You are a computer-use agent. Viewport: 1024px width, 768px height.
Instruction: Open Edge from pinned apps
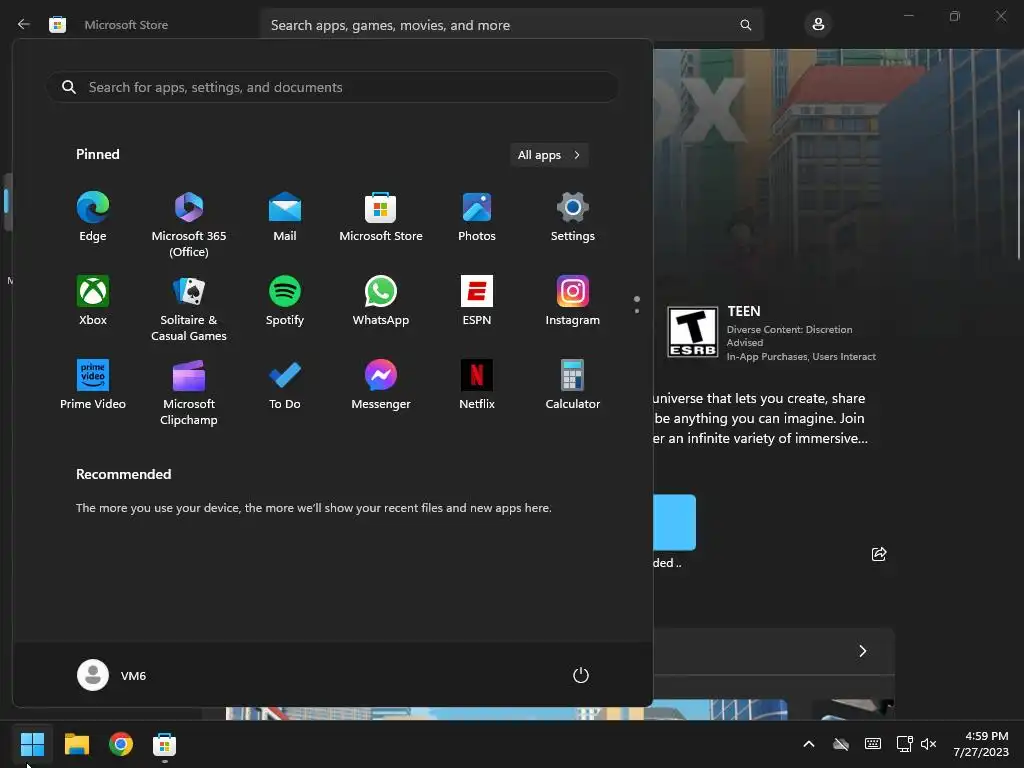click(x=93, y=217)
